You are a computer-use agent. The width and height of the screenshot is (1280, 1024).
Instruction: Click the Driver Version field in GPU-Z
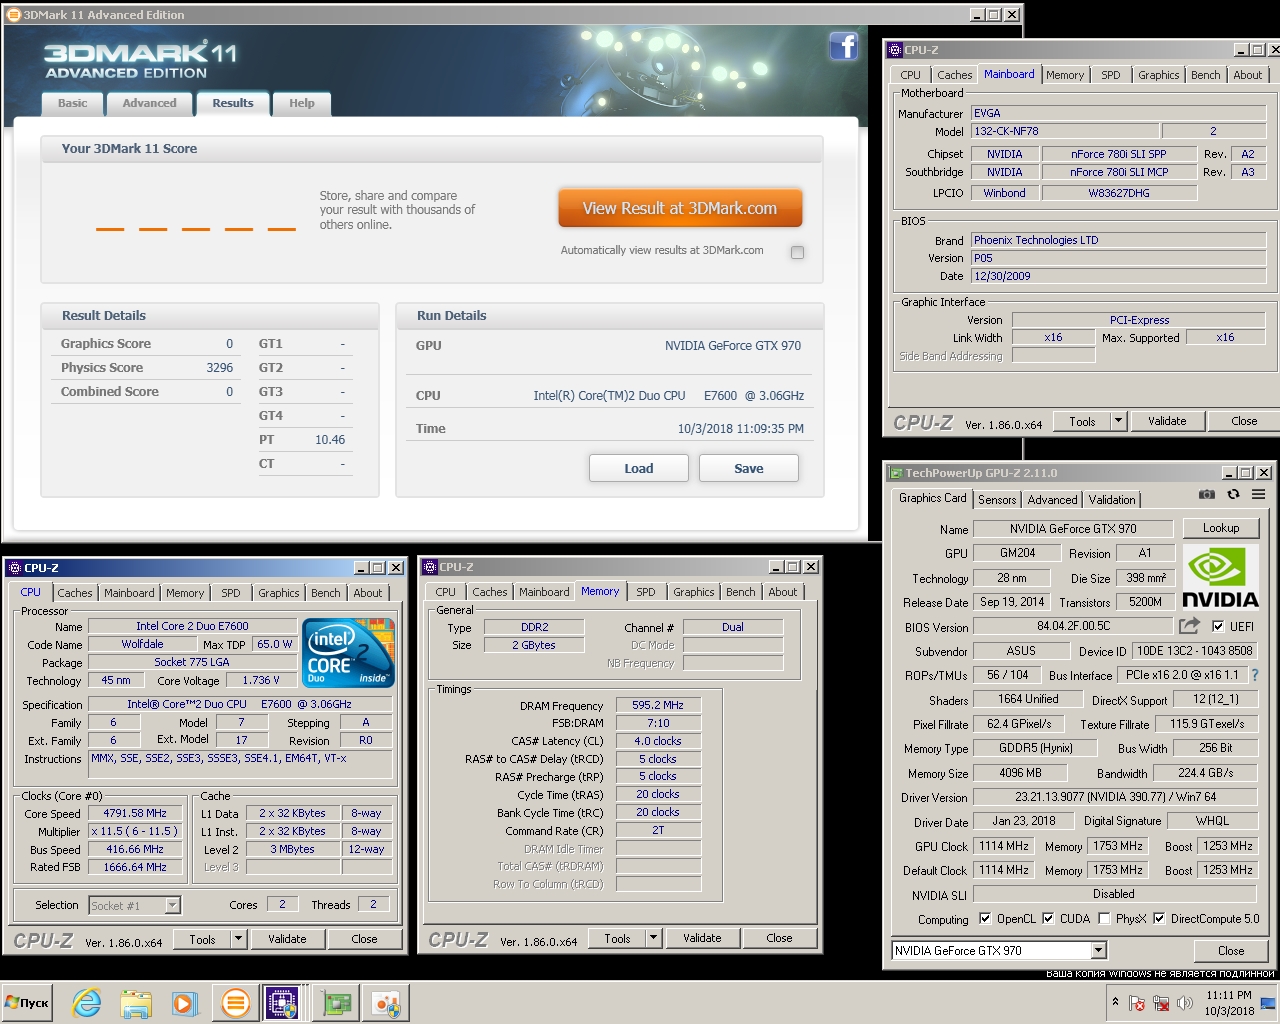coord(1116,797)
